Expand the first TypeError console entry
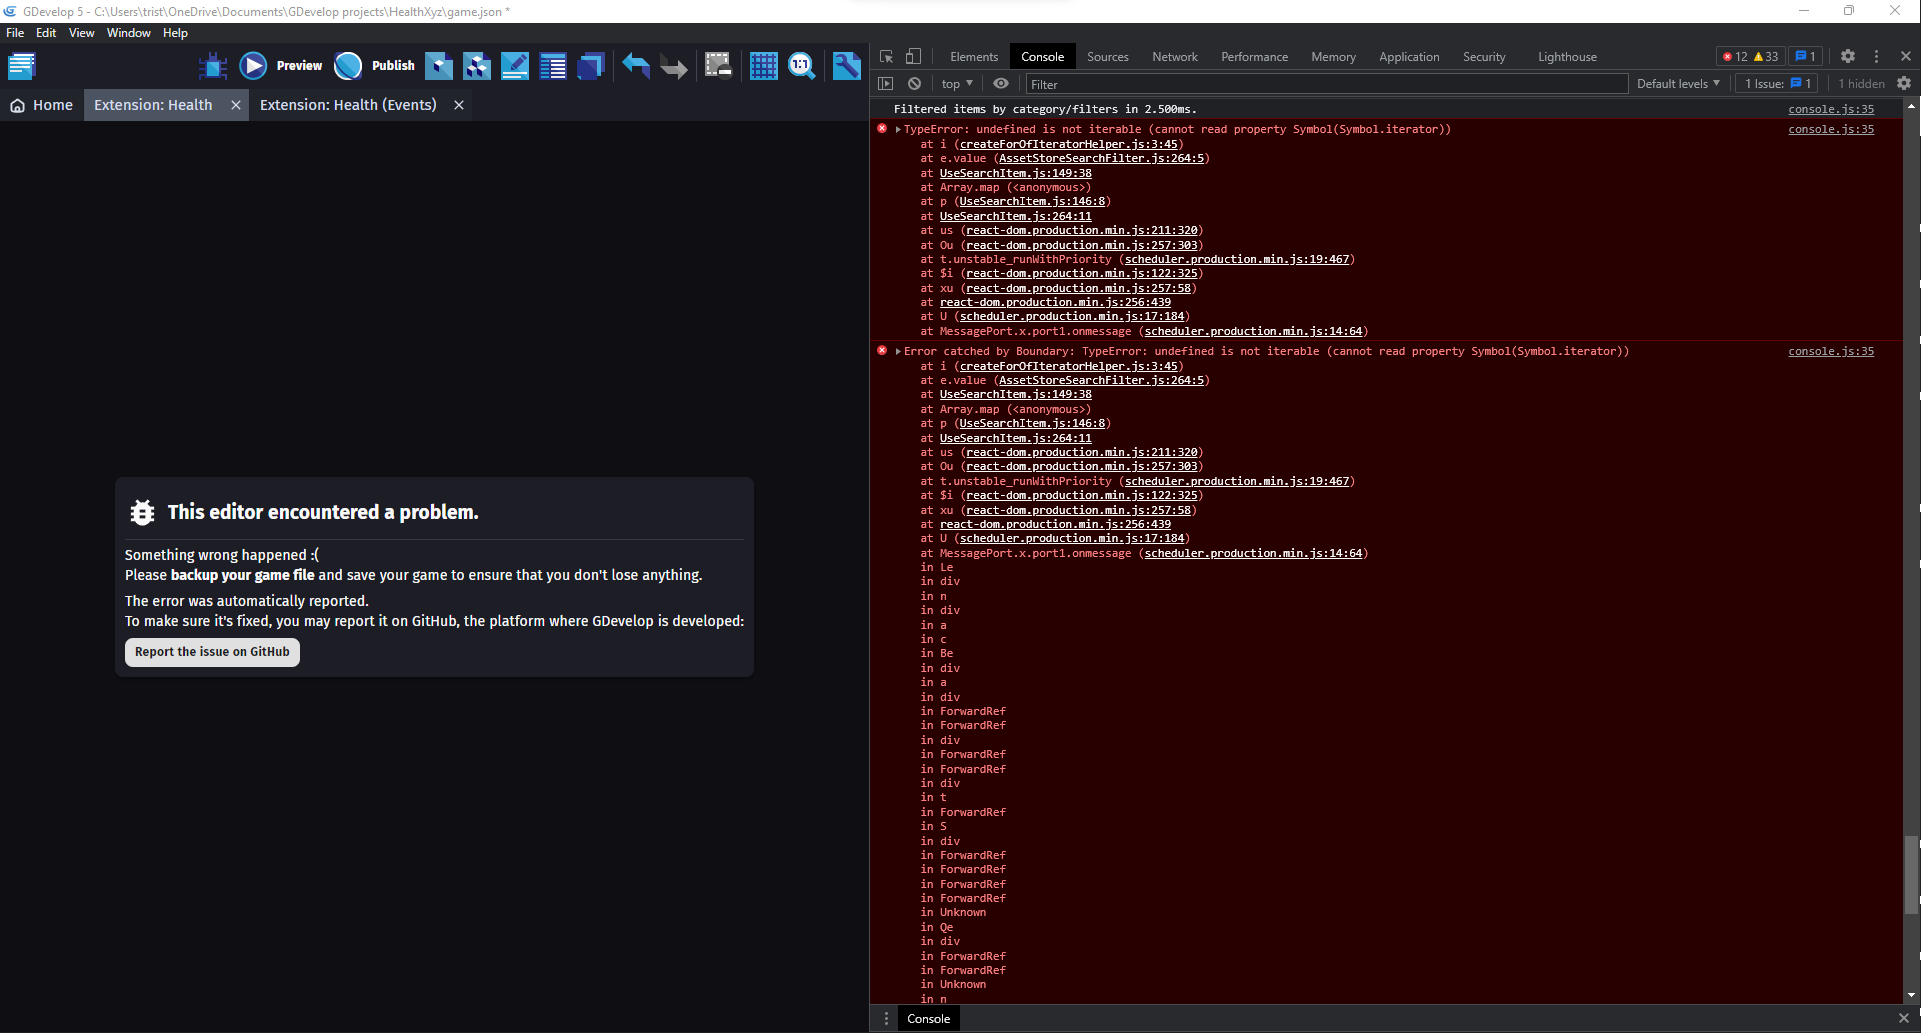This screenshot has height=1033, width=1921. click(x=897, y=129)
